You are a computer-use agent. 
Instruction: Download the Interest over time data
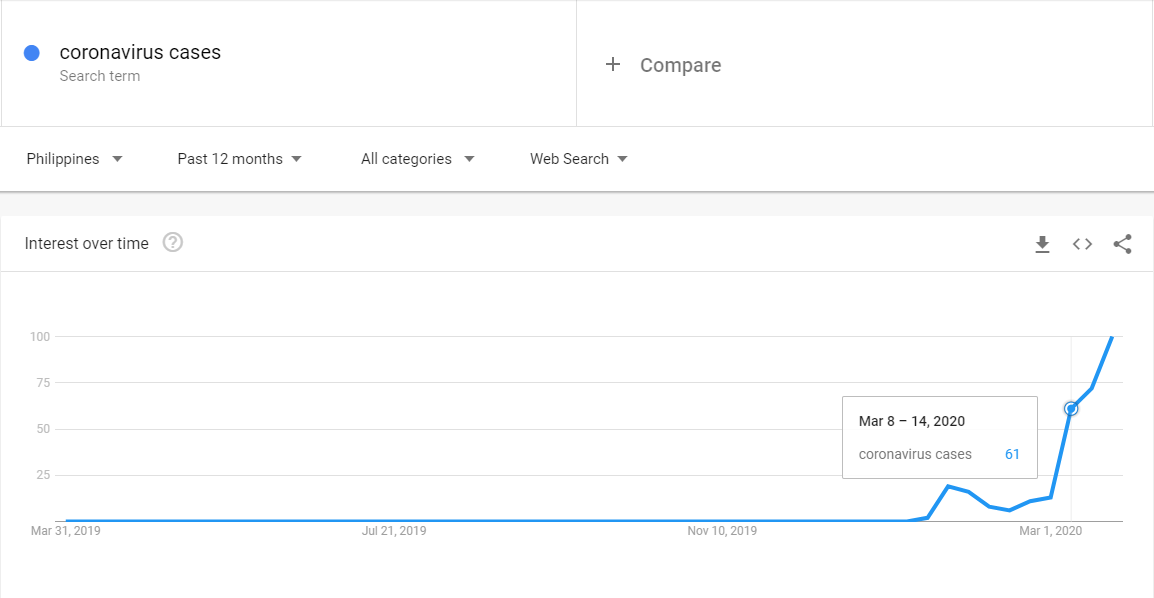coord(1042,244)
